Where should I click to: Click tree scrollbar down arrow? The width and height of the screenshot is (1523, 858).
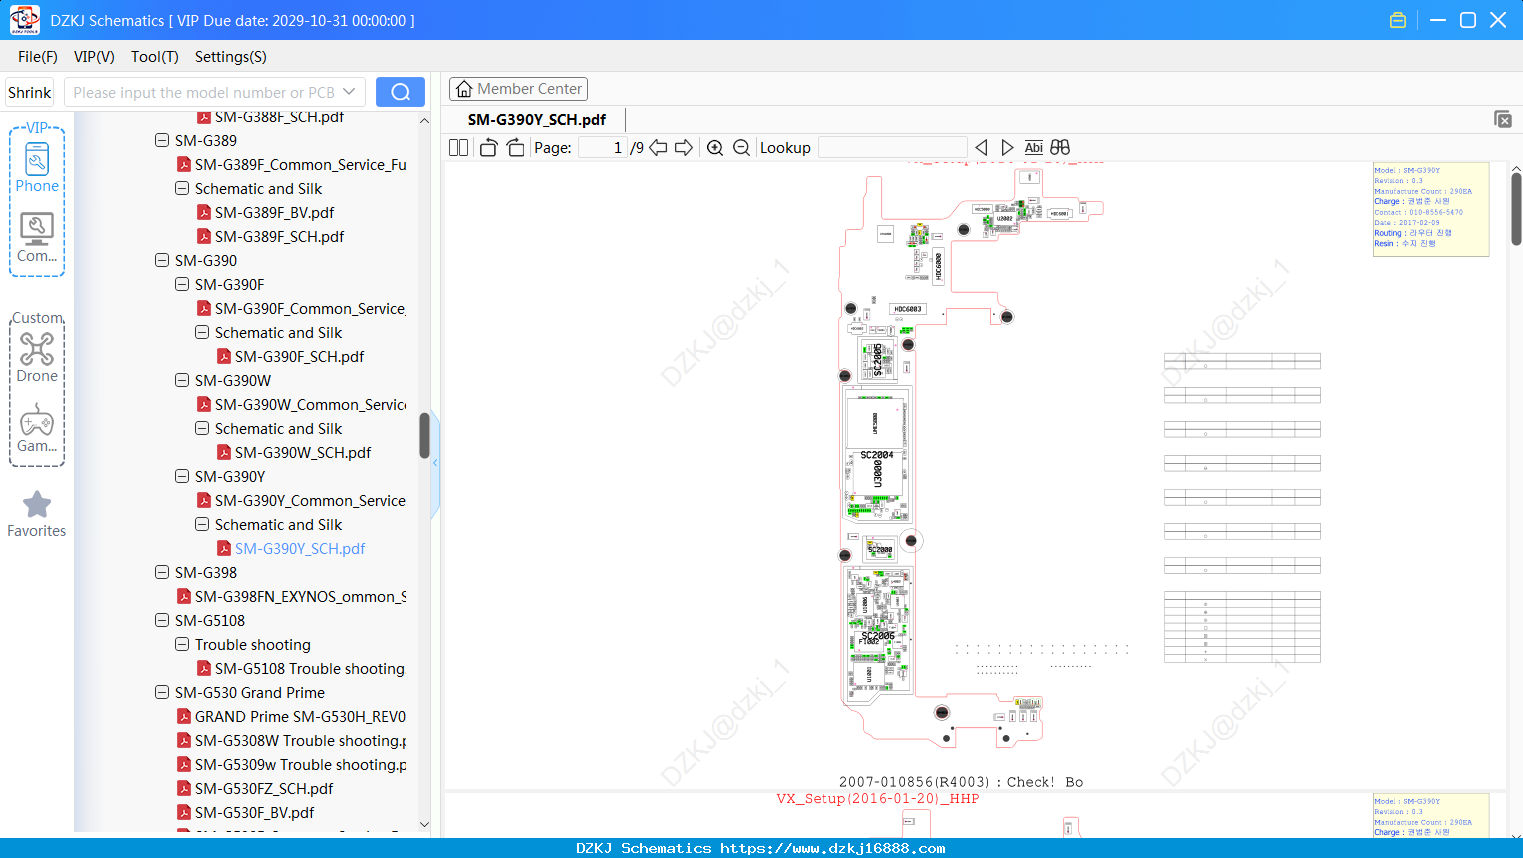point(424,824)
